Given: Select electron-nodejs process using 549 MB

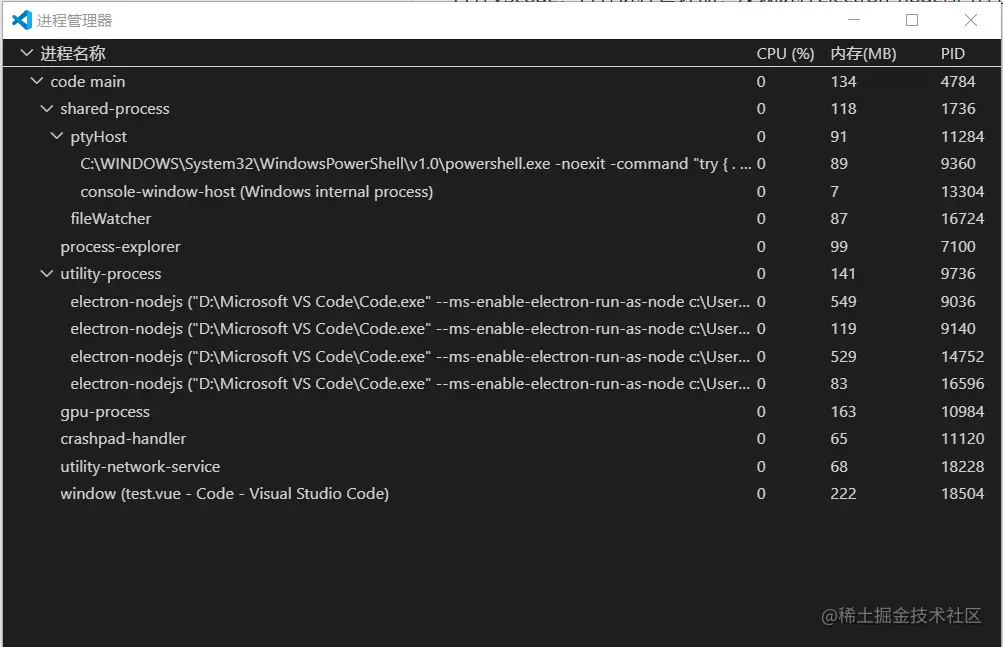Looking at the screenshot, I should tap(400, 302).
